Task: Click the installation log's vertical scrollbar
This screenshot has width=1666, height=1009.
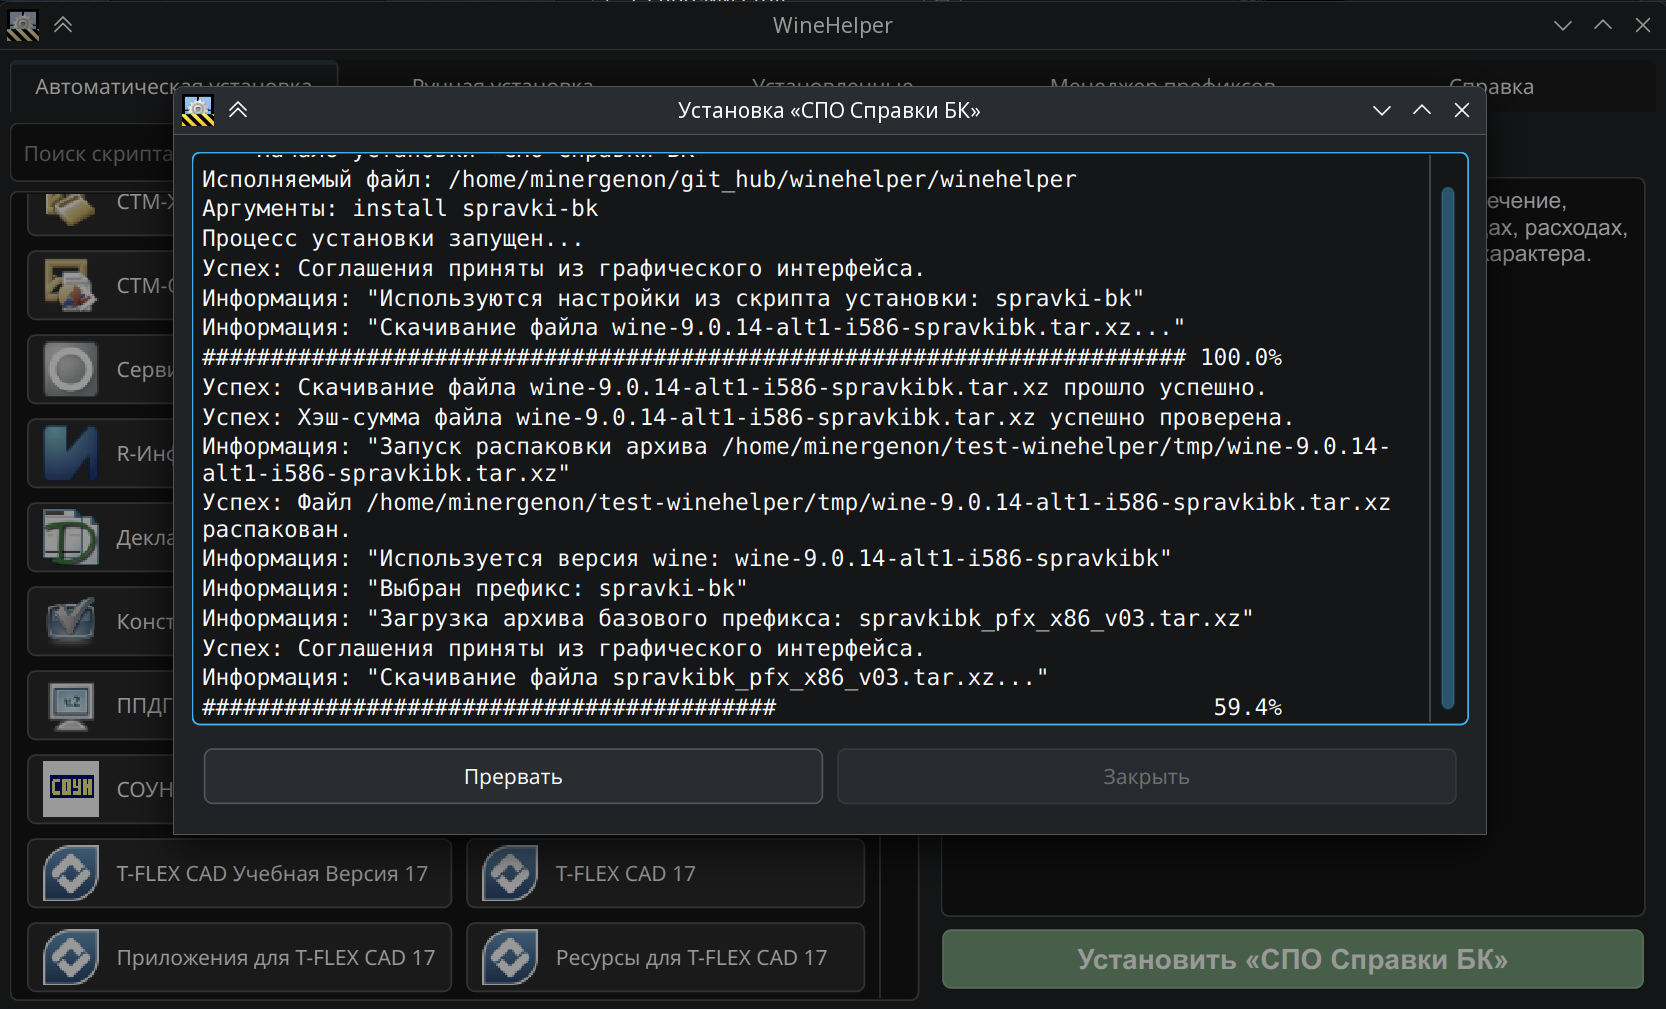Action: pyautogui.click(x=1447, y=447)
